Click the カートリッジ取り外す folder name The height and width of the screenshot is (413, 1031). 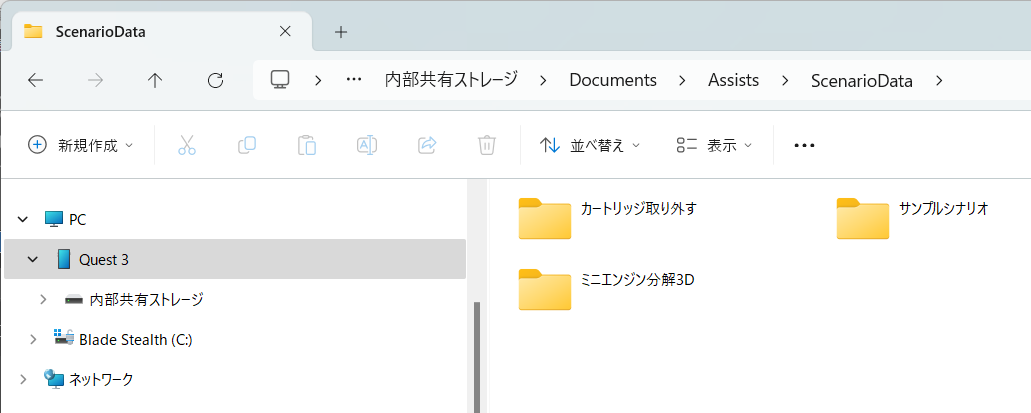coord(638,209)
